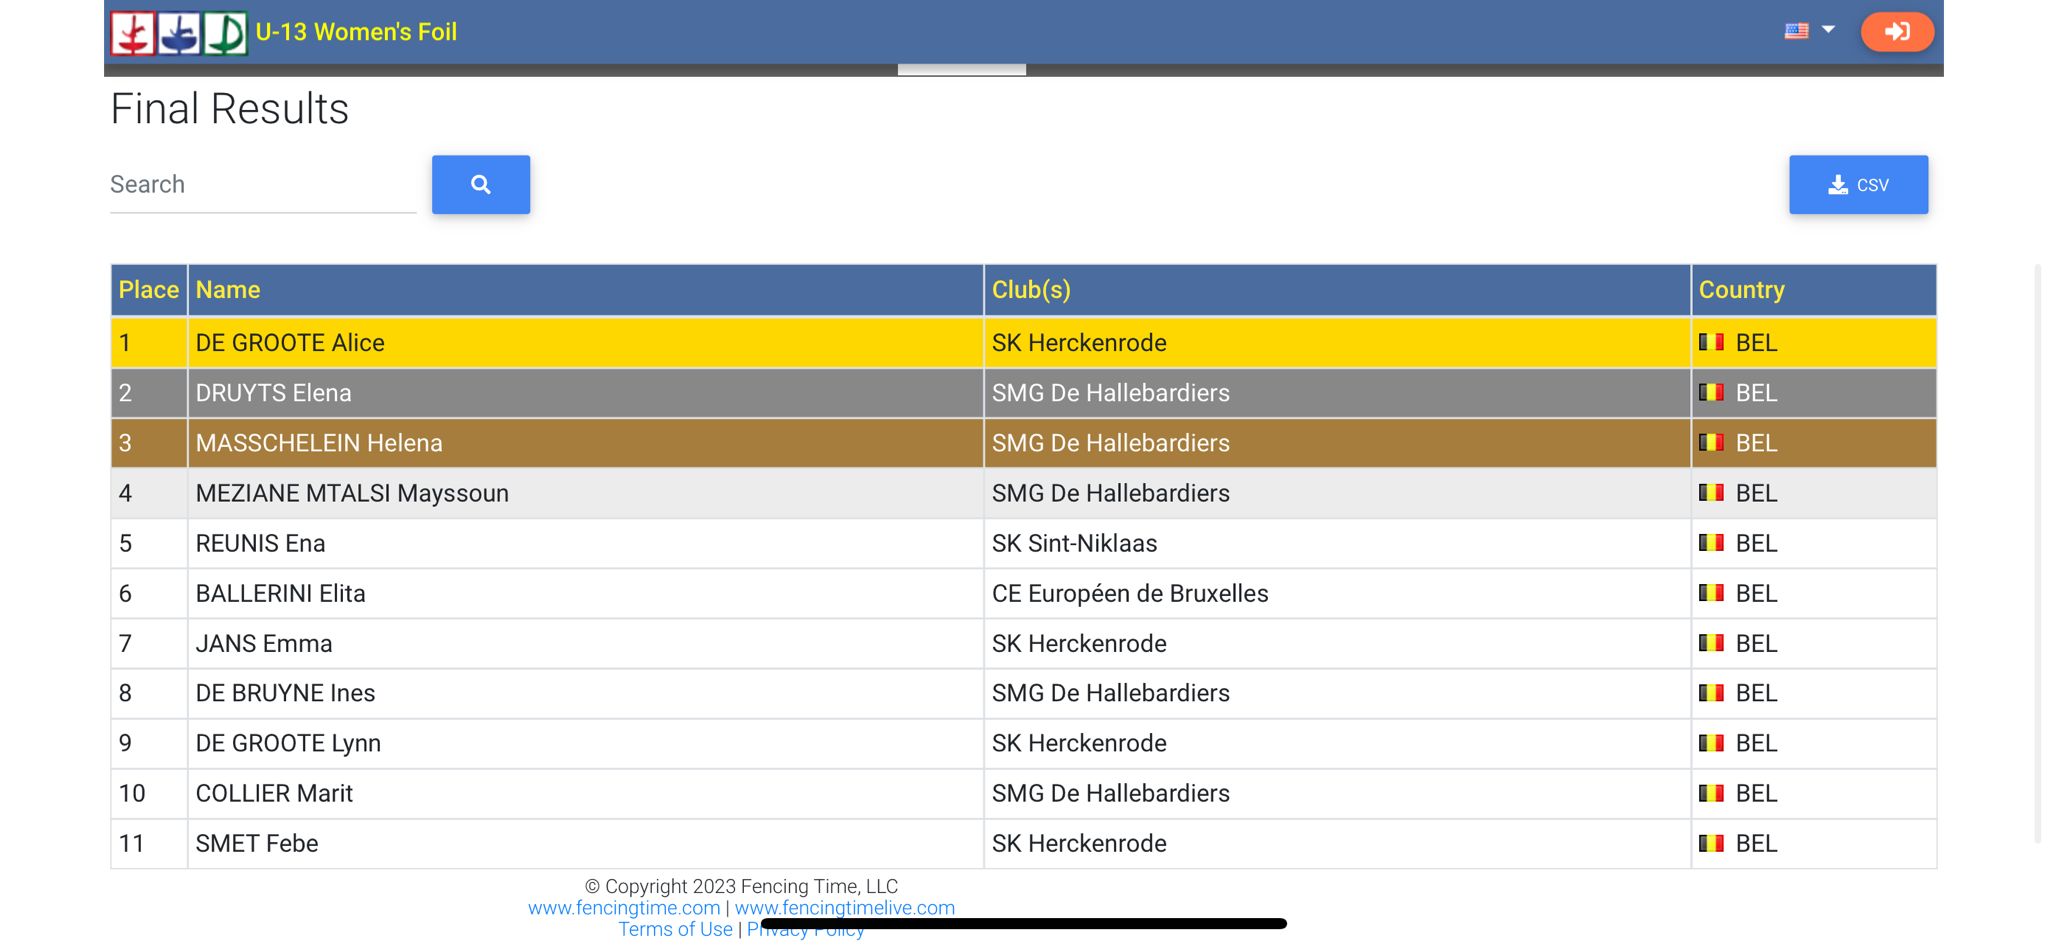Sort by the Name column header

click(228, 290)
